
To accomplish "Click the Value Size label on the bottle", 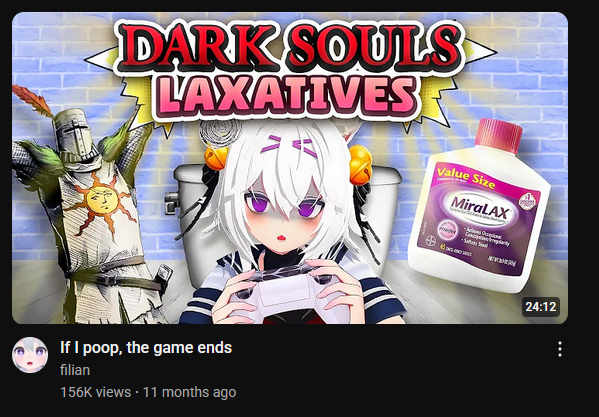I will (466, 178).
